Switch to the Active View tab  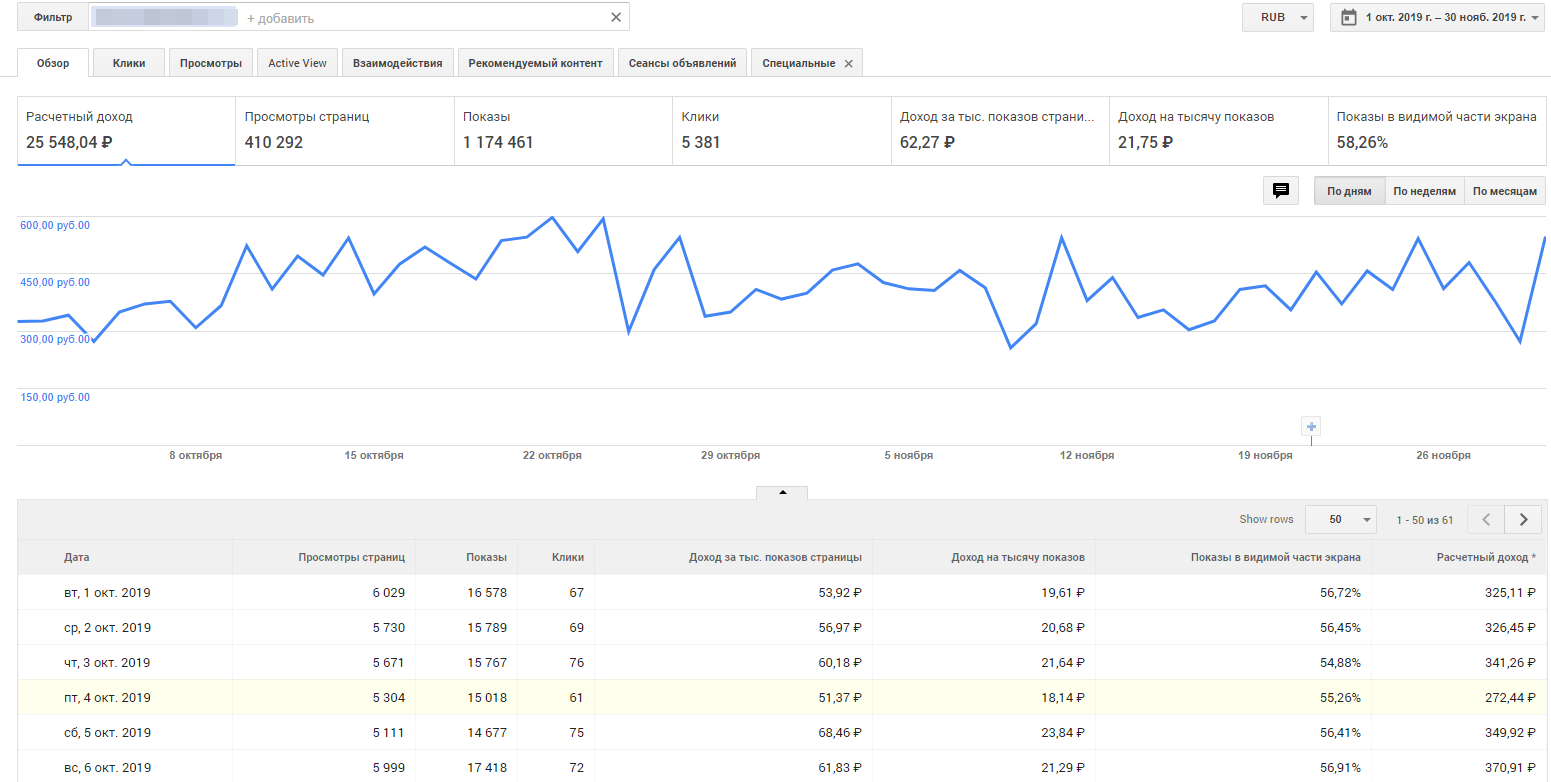pyautogui.click(x=297, y=63)
